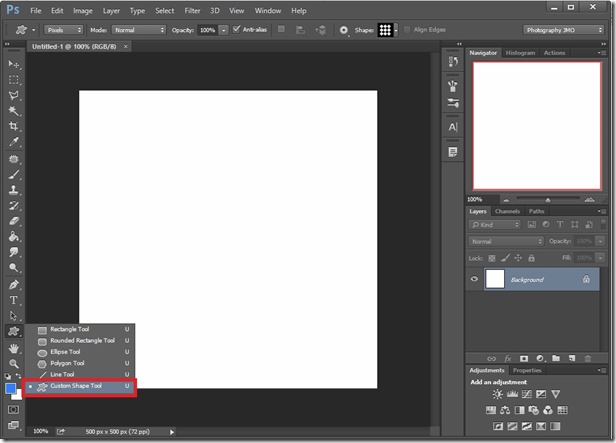Open the Mode Normal dropdown
This screenshot has height=443, width=616.
139,30
